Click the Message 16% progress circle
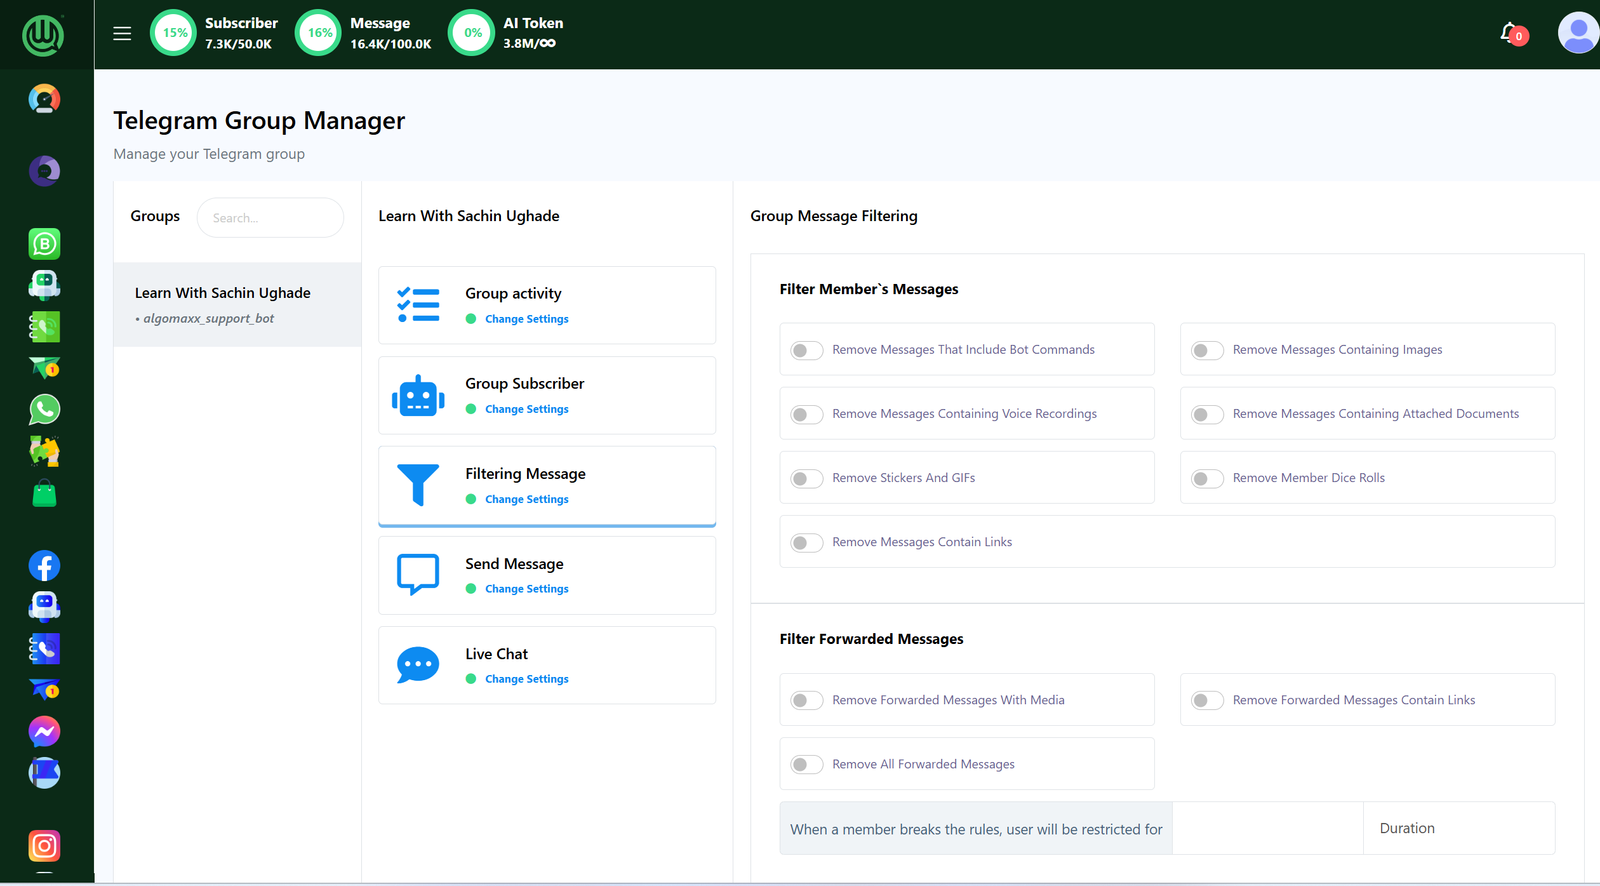 (x=319, y=33)
